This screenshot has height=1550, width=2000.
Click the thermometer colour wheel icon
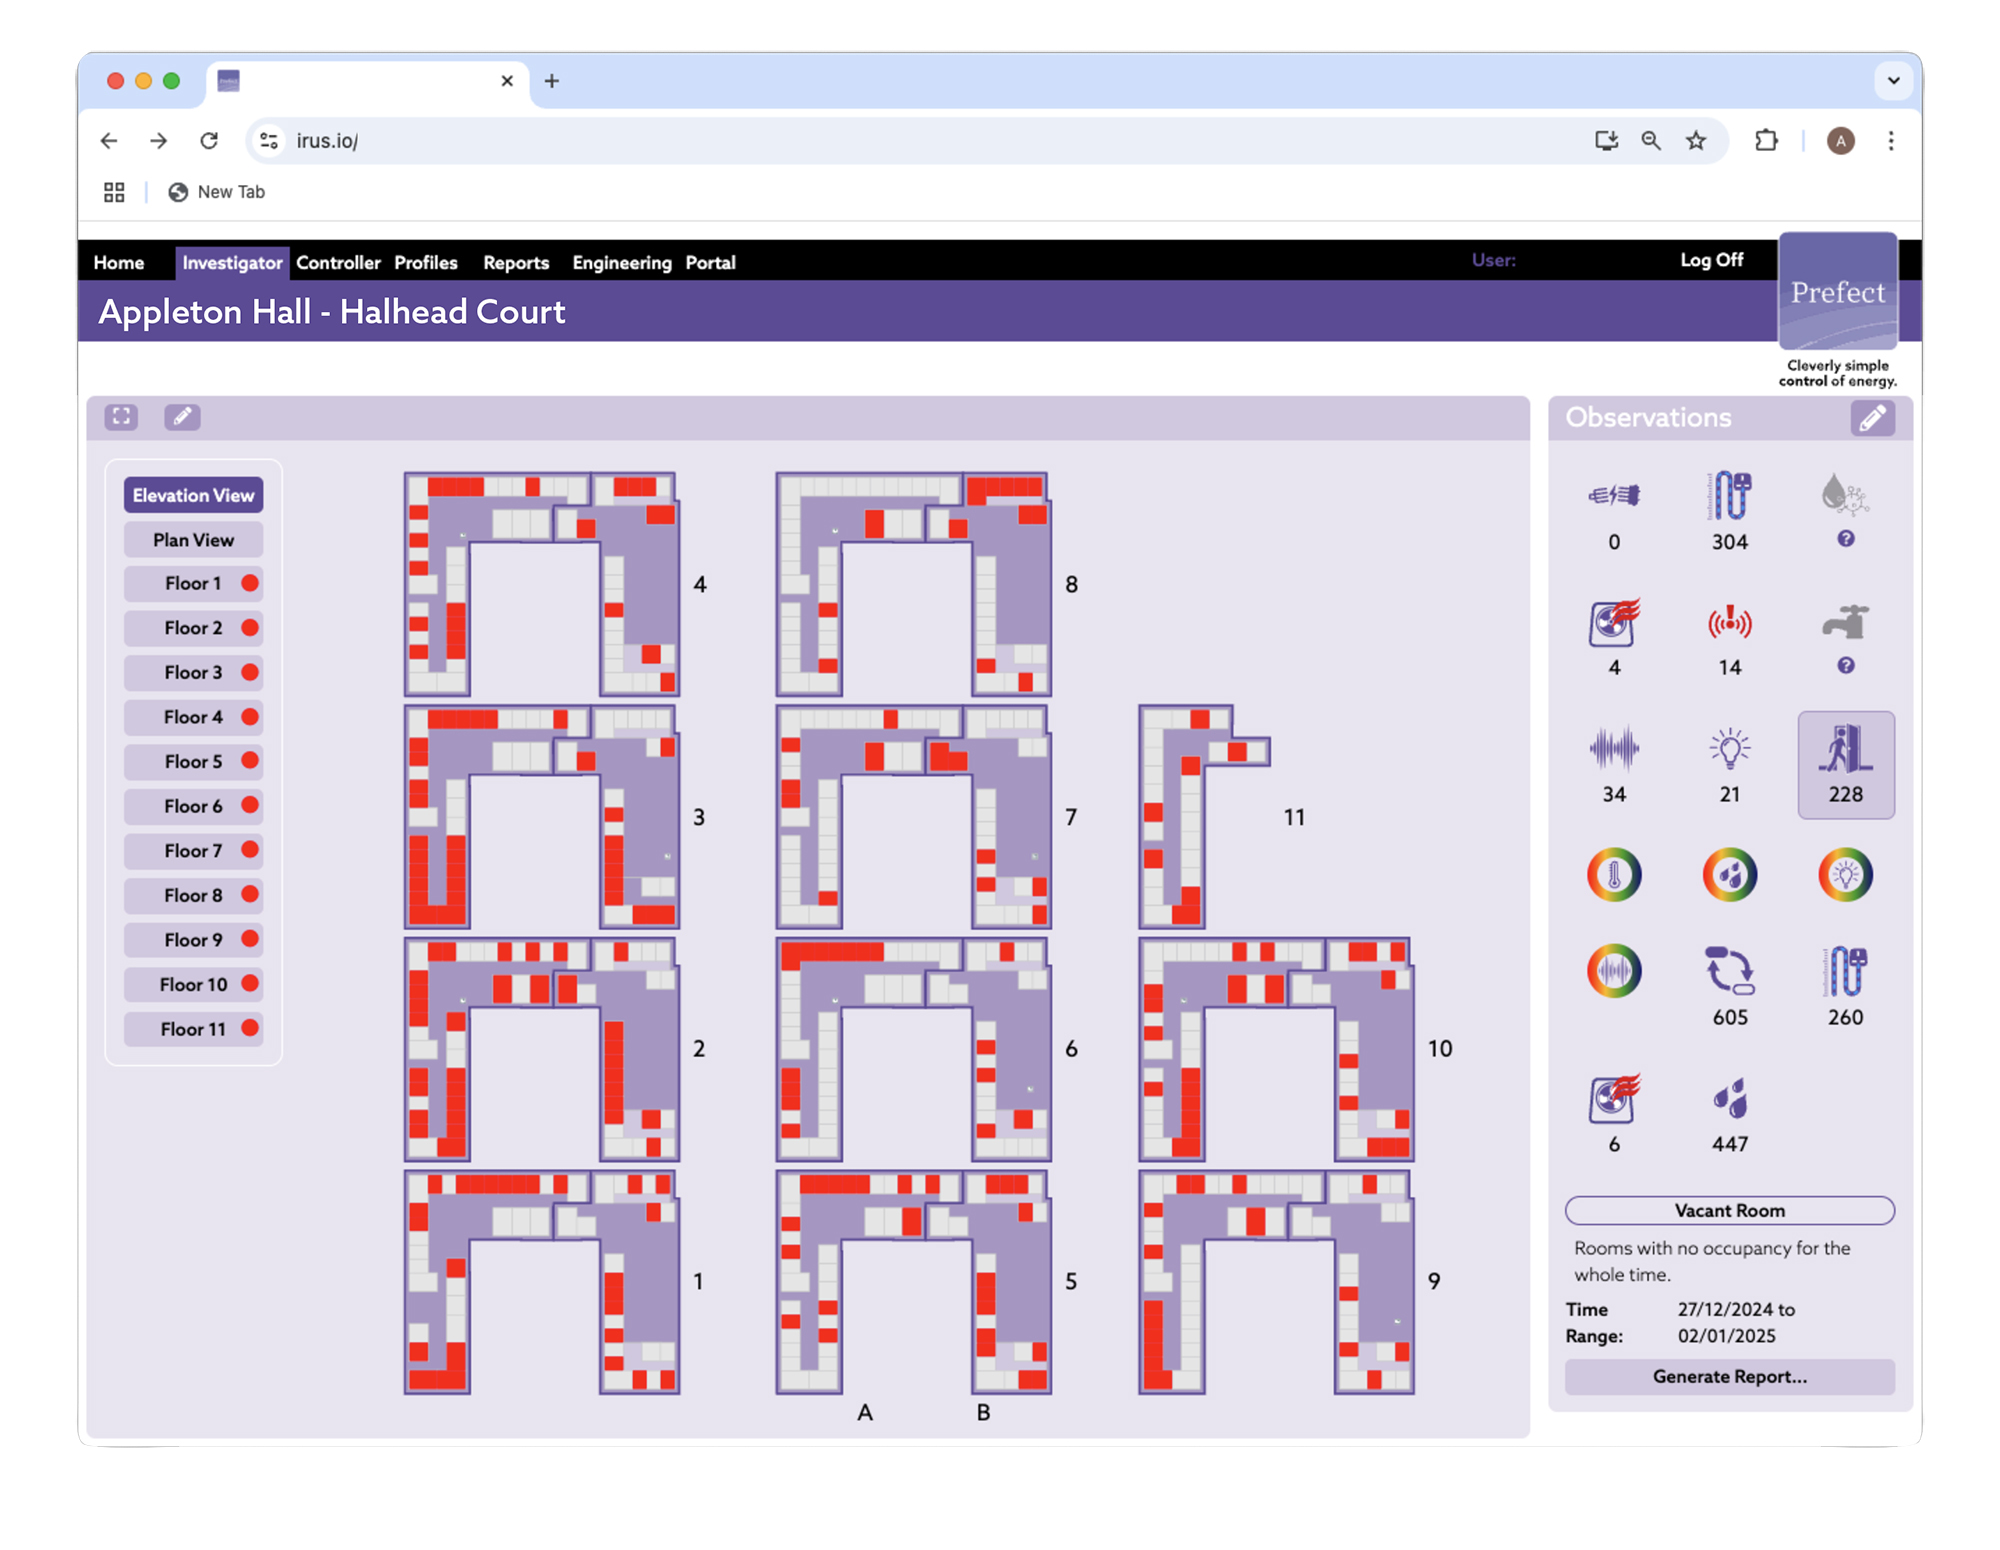click(x=1613, y=875)
